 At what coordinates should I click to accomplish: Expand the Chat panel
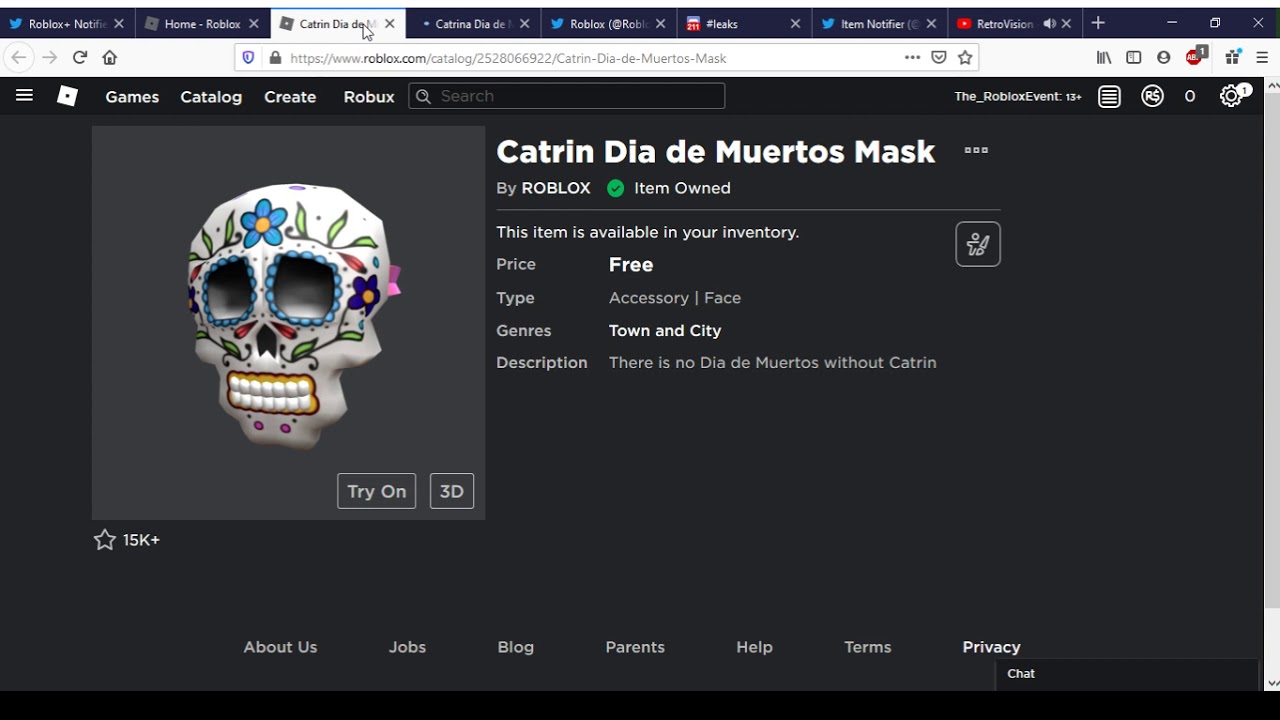(x=1127, y=674)
